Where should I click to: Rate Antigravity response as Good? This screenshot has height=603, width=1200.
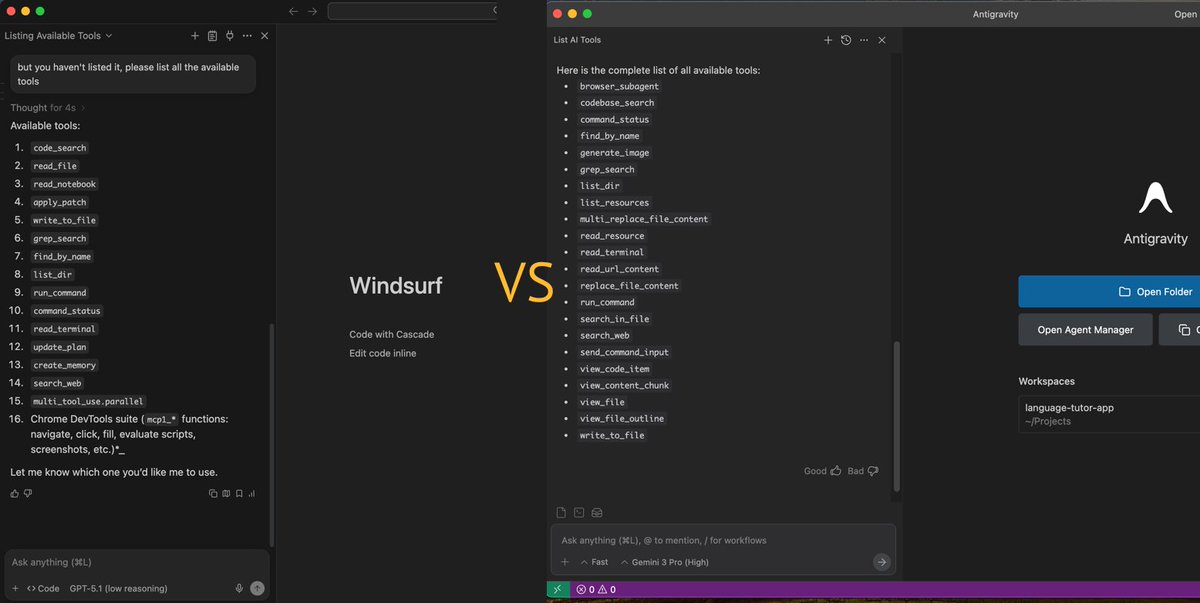[x=822, y=471]
